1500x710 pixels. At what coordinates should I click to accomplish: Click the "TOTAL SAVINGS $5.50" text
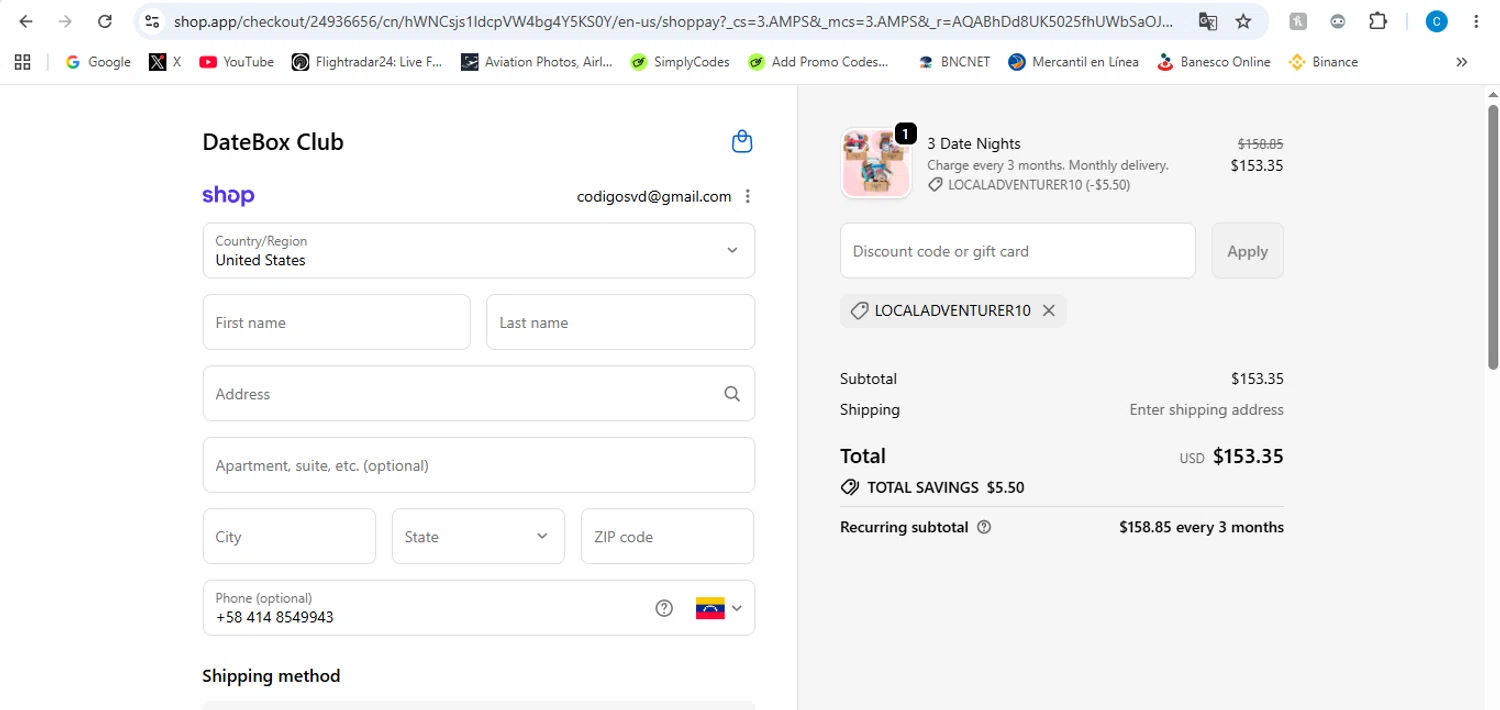point(945,488)
